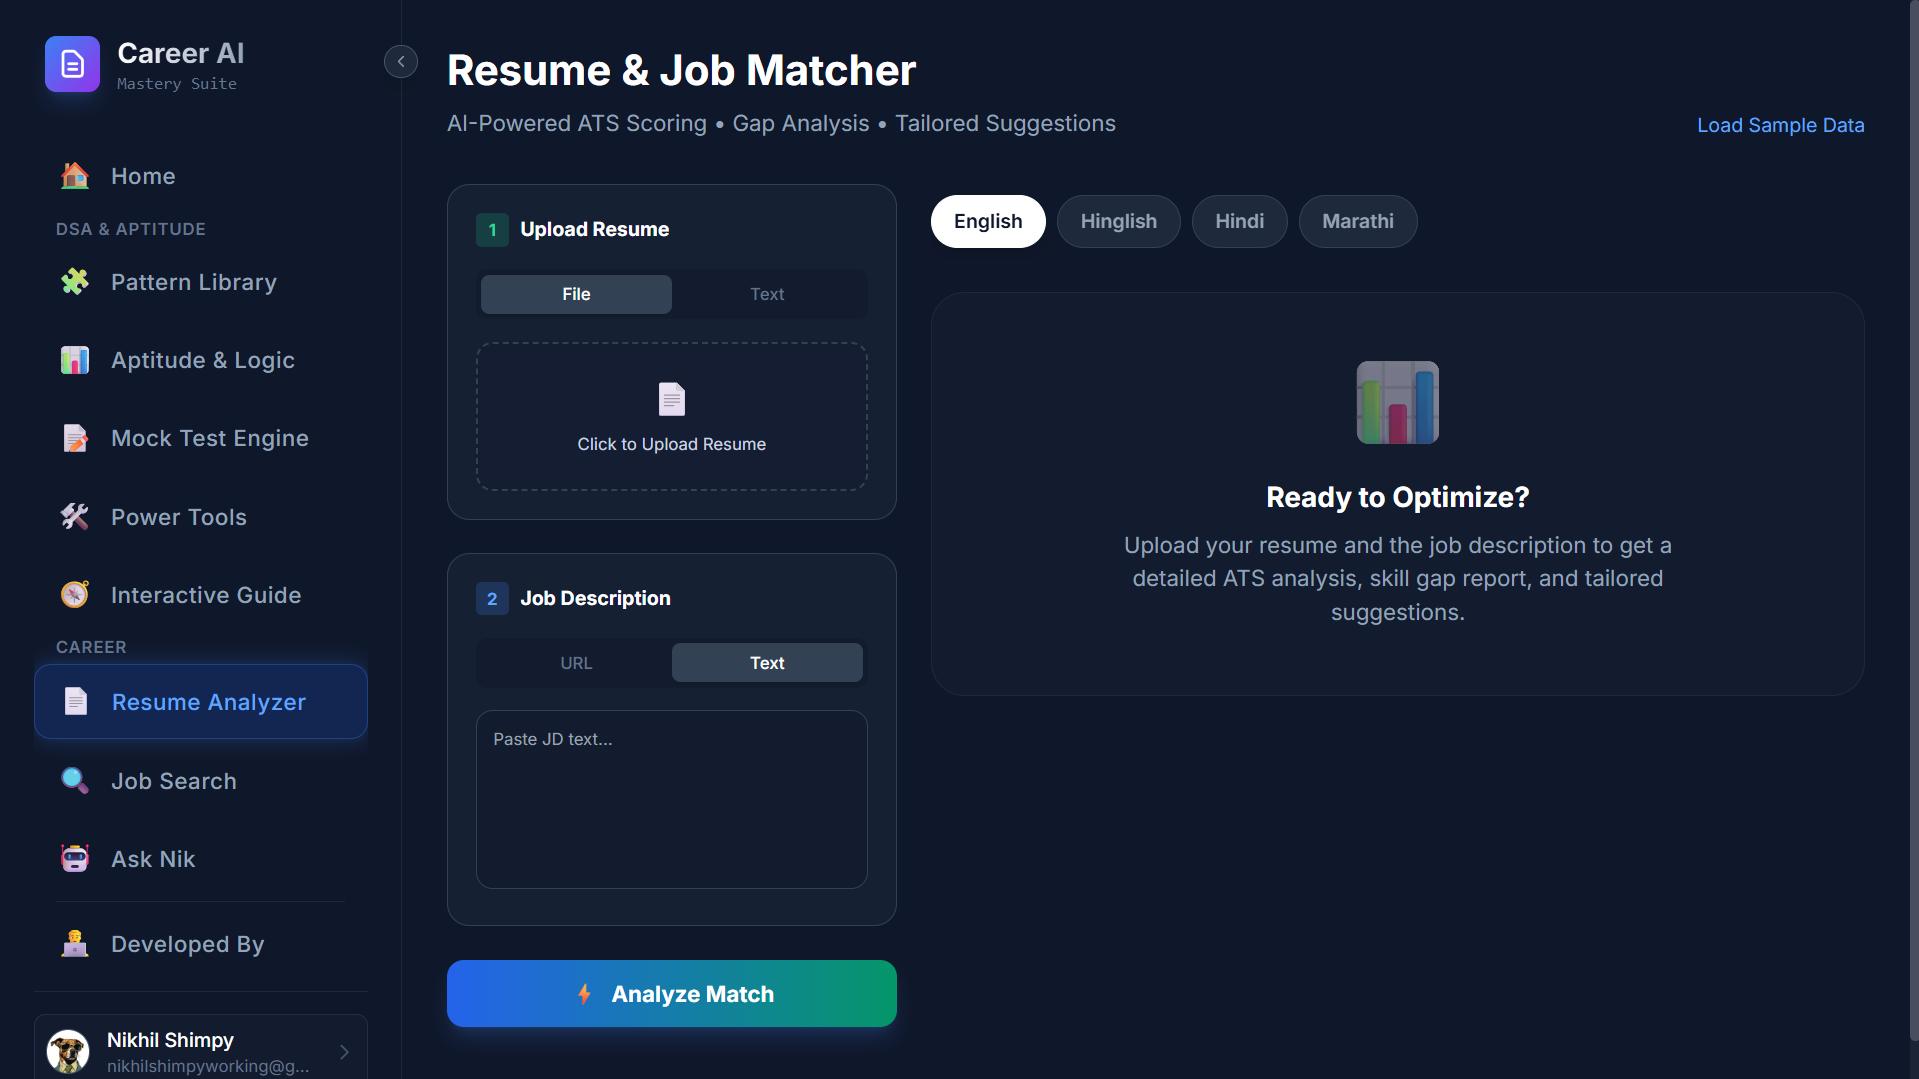This screenshot has height=1079, width=1919.
Task: Select the Home icon in sidebar
Action: coord(74,176)
